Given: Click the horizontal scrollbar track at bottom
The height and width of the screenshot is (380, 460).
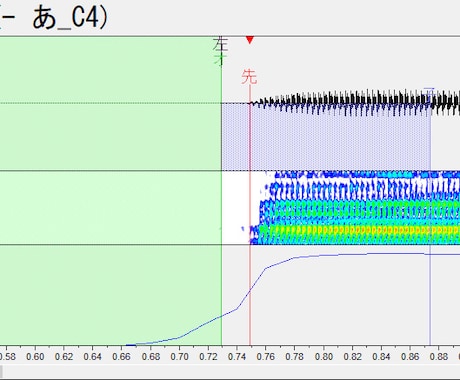Looking at the screenshot, I should tap(230, 372).
